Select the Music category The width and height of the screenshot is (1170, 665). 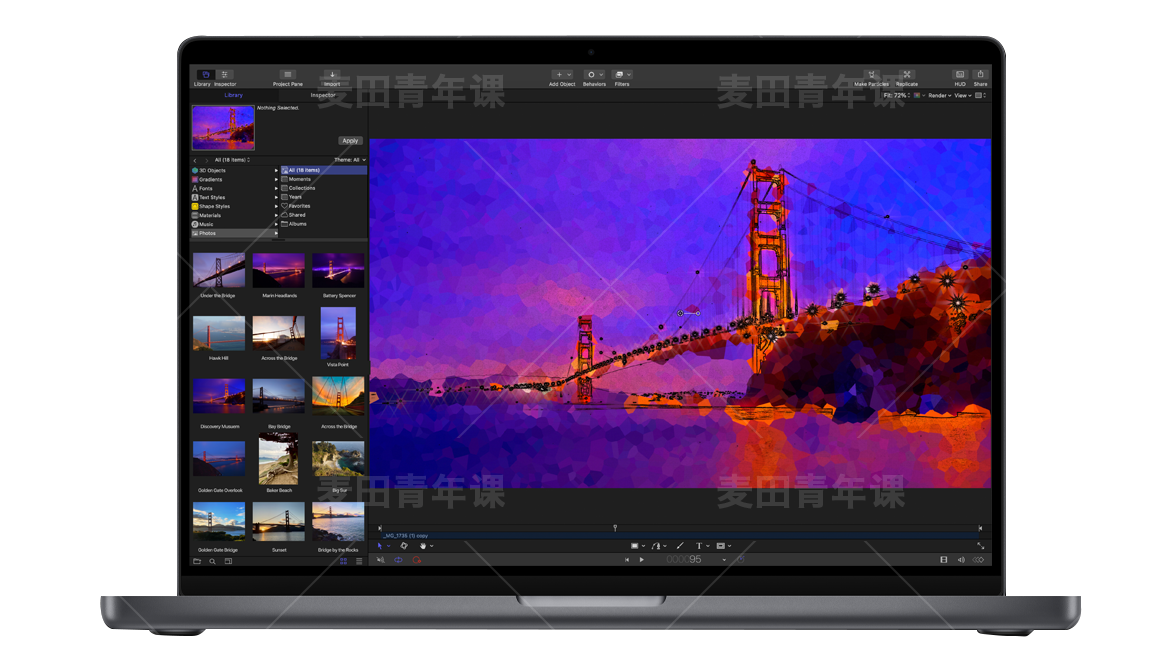234,224
